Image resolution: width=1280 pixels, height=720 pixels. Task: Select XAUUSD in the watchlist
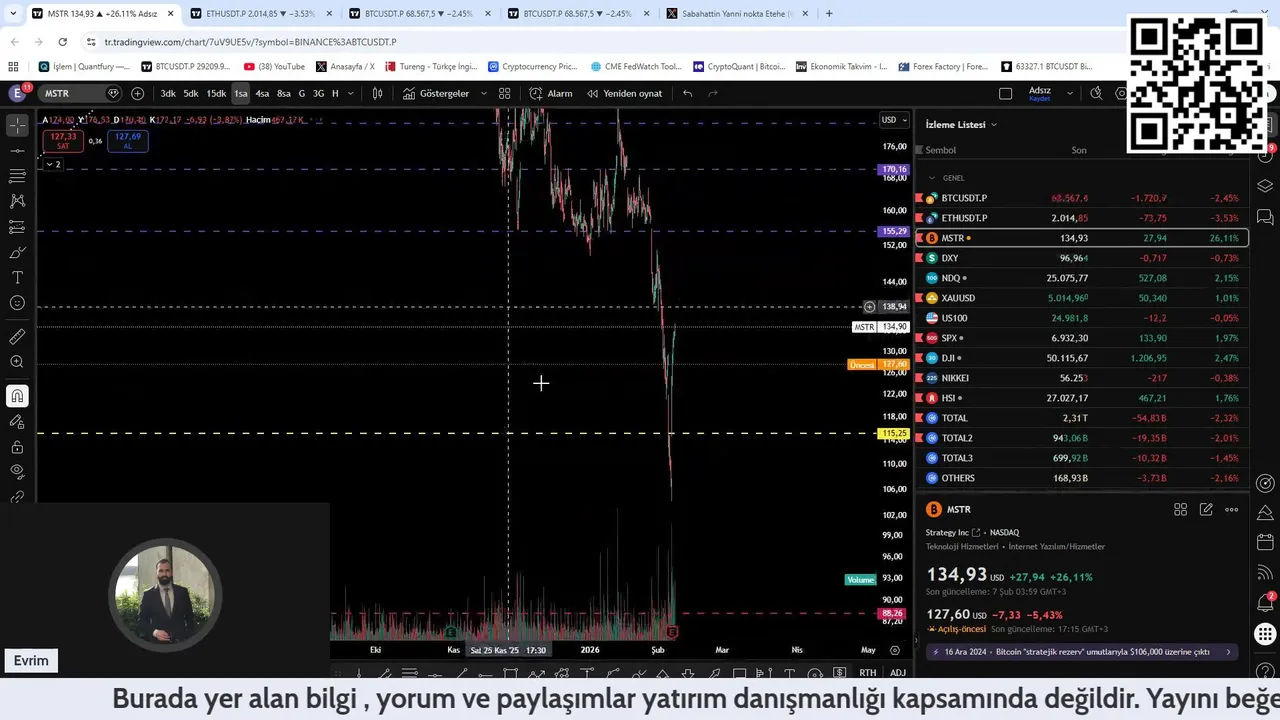pyautogui.click(x=1082, y=298)
